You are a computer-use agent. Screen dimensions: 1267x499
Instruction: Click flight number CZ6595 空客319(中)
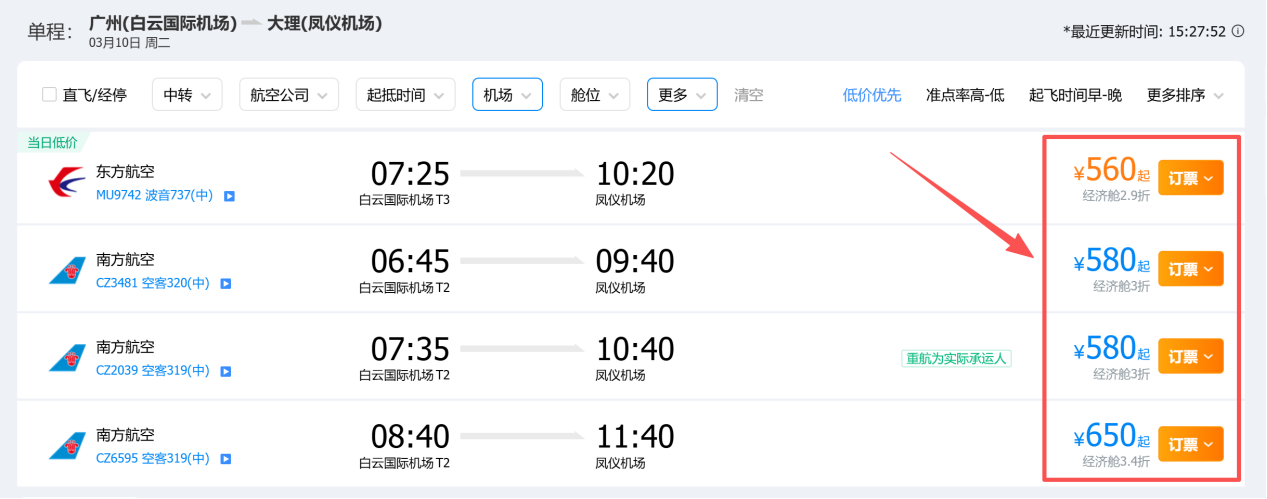coord(153,459)
